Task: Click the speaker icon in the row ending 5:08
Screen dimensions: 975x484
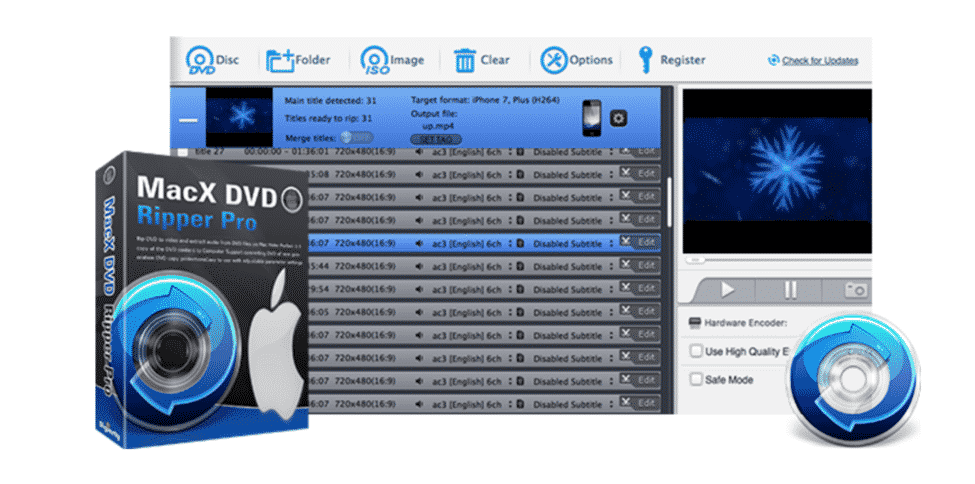Action: (420, 175)
